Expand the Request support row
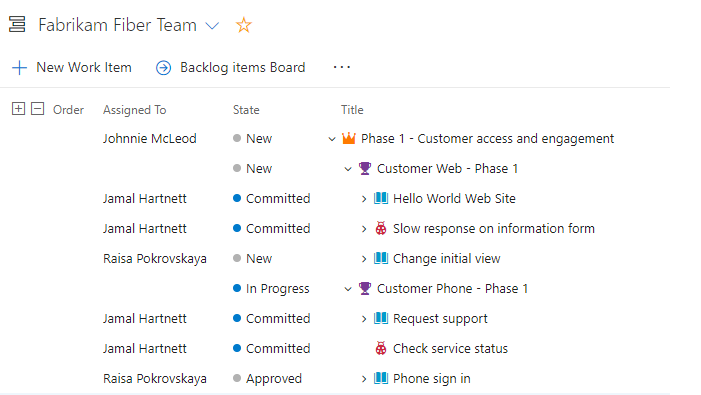 click(364, 319)
